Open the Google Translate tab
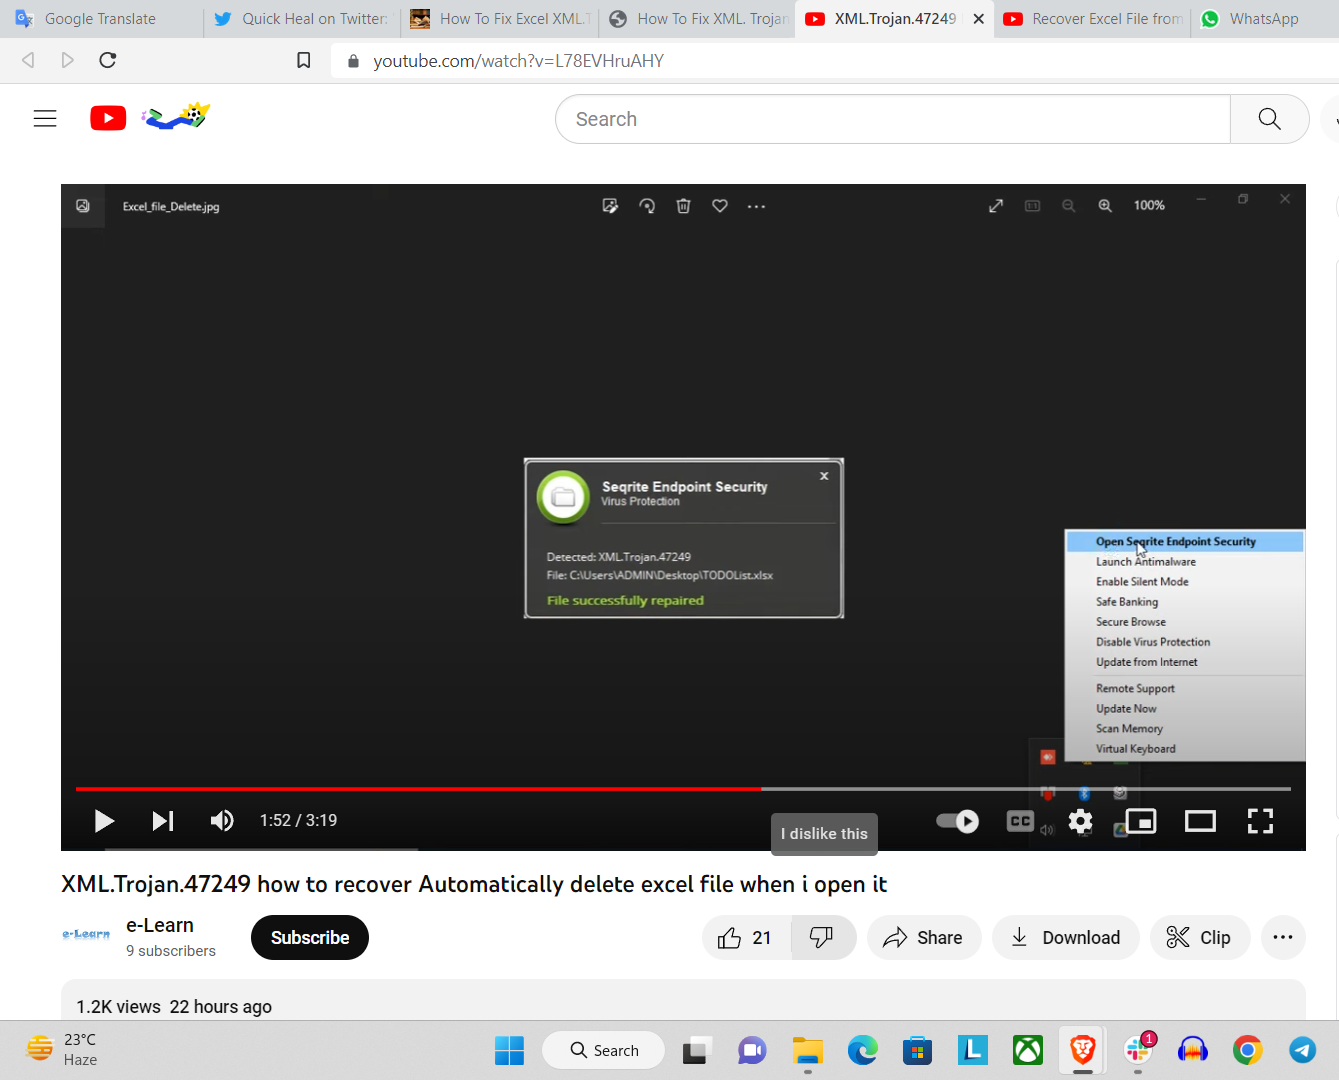This screenshot has height=1080, width=1339. coord(100,19)
